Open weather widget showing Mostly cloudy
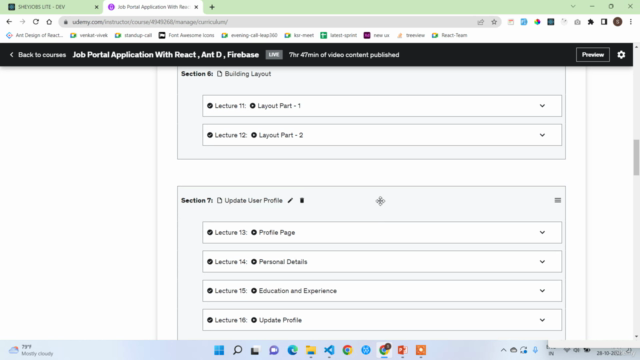Screen dimensions: 640x360 pos(31,350)
